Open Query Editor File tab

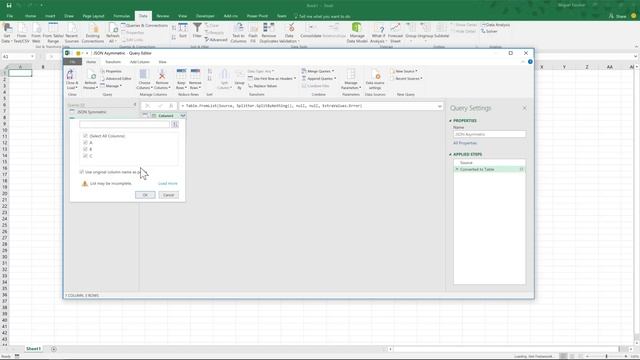click(x=72, y=62)
